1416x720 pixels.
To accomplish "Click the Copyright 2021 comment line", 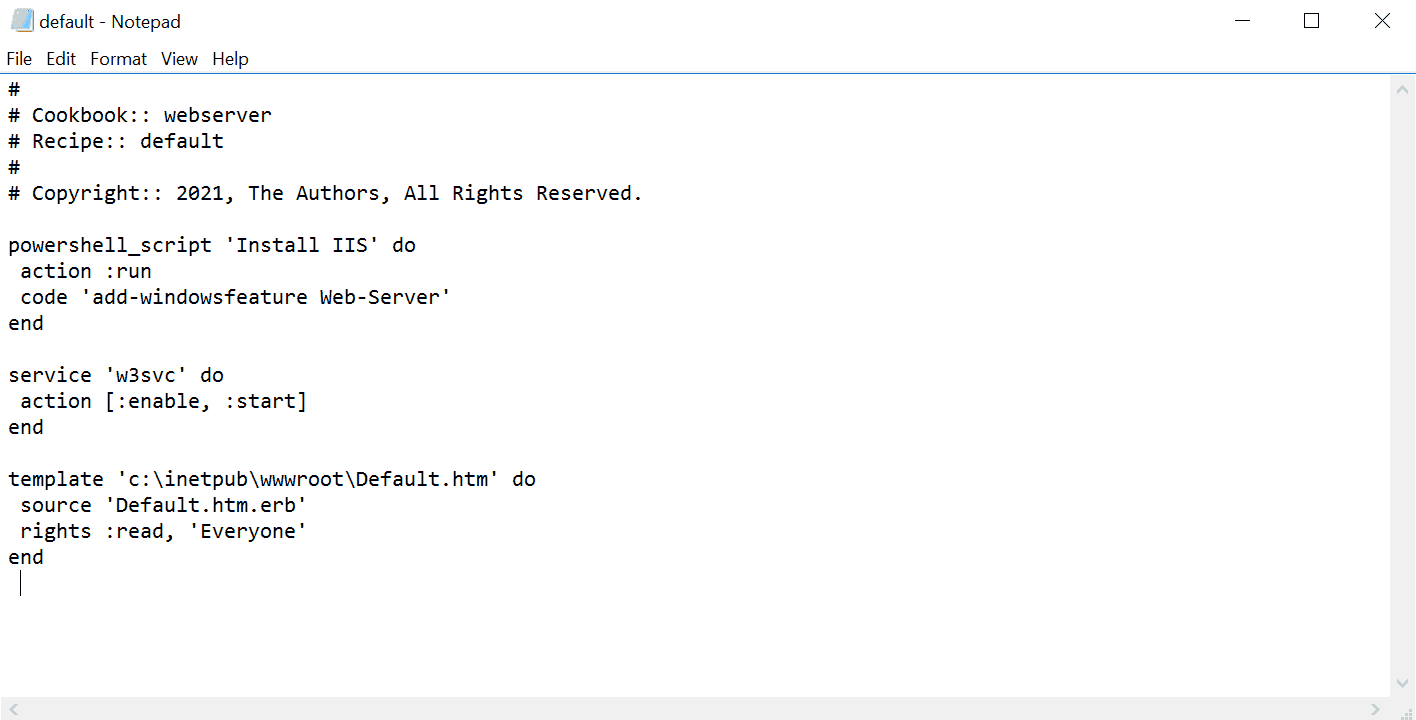I will (x=325, y=193).
